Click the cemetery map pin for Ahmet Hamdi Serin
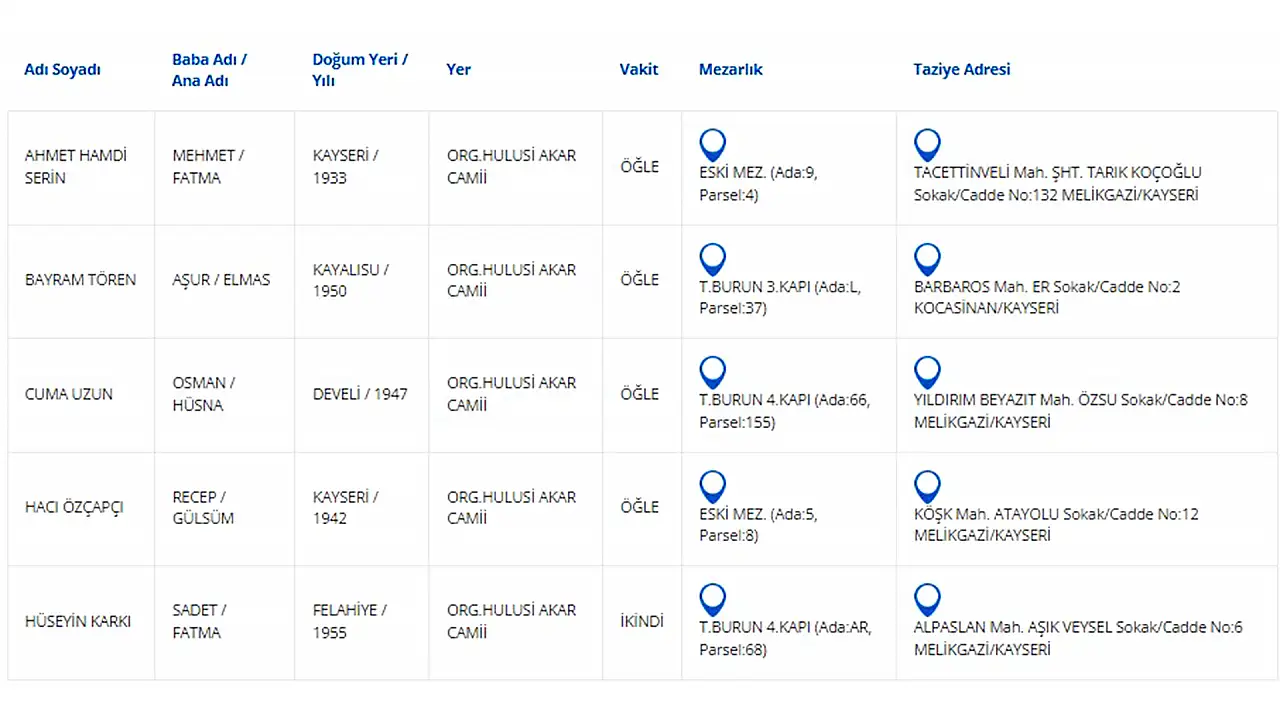 click(x=712, y=145)
